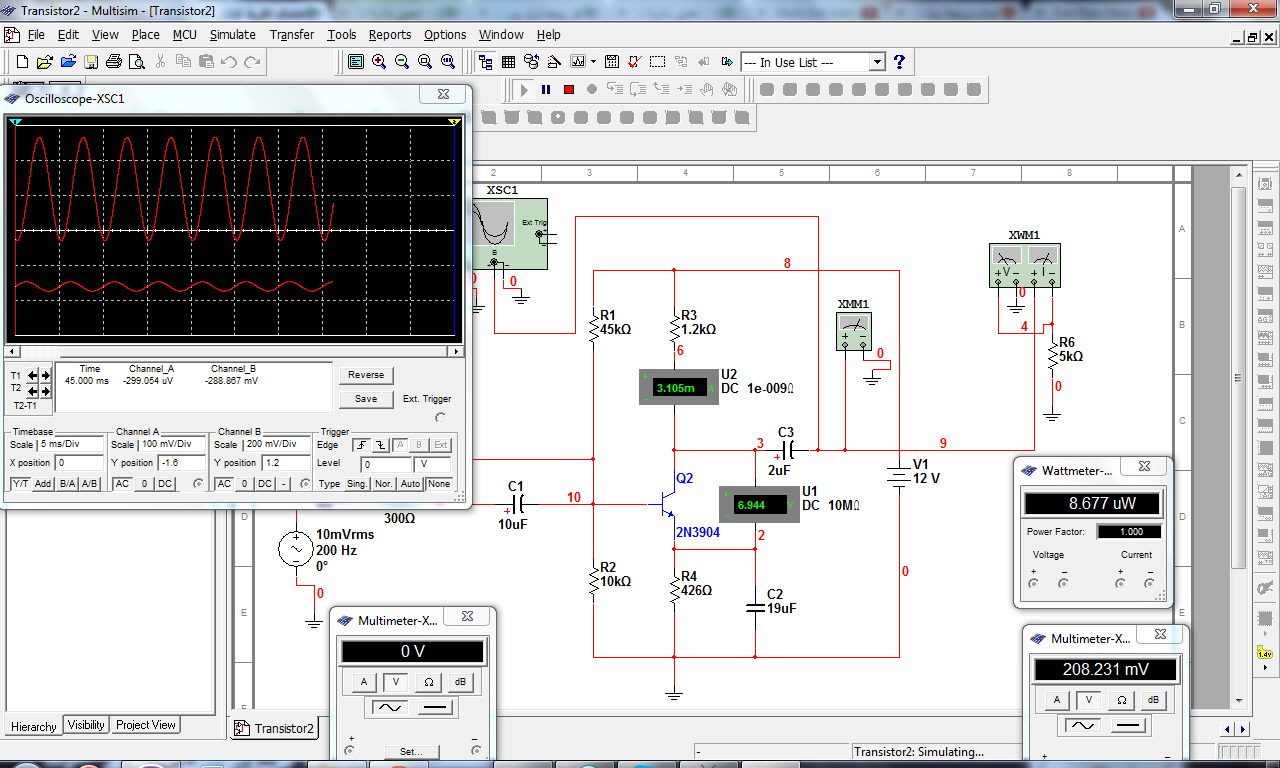Open the Spreadsheet View grid icon

[x=508, y=62]
